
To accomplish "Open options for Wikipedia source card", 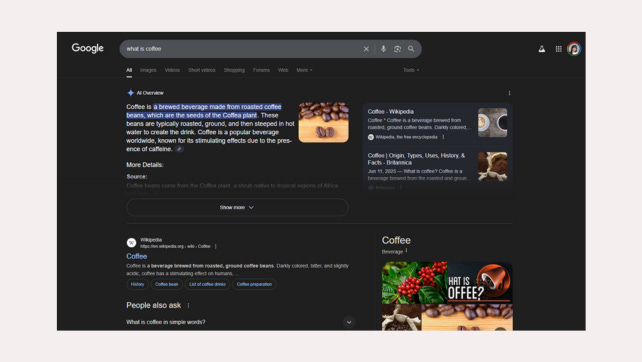I will tap(443, 137).
